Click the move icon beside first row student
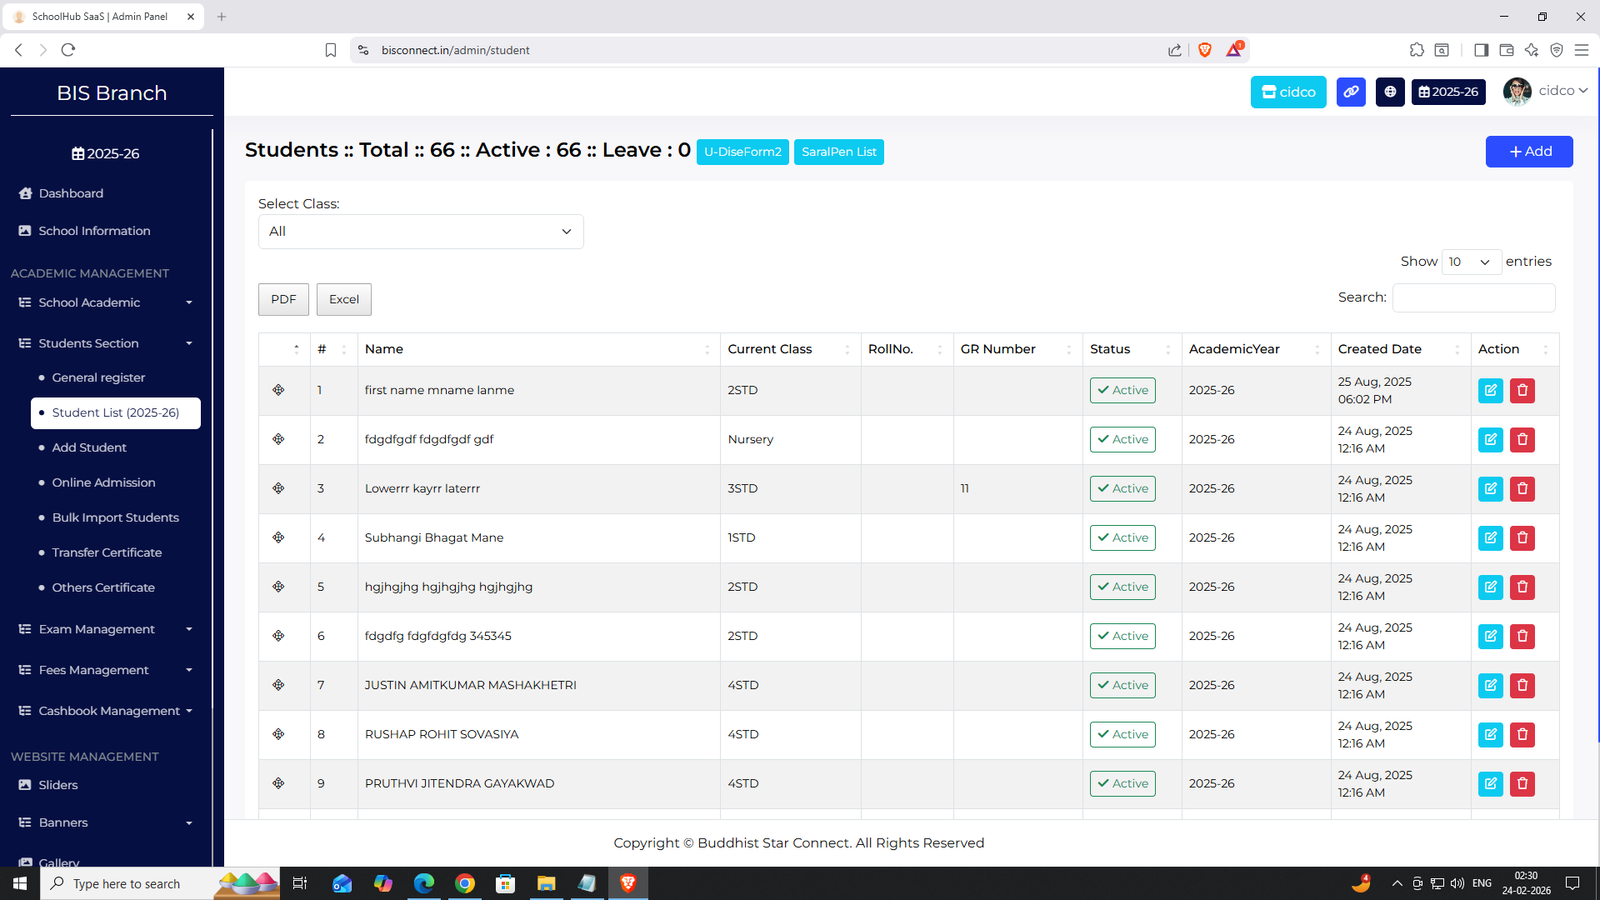 (278, 390)
